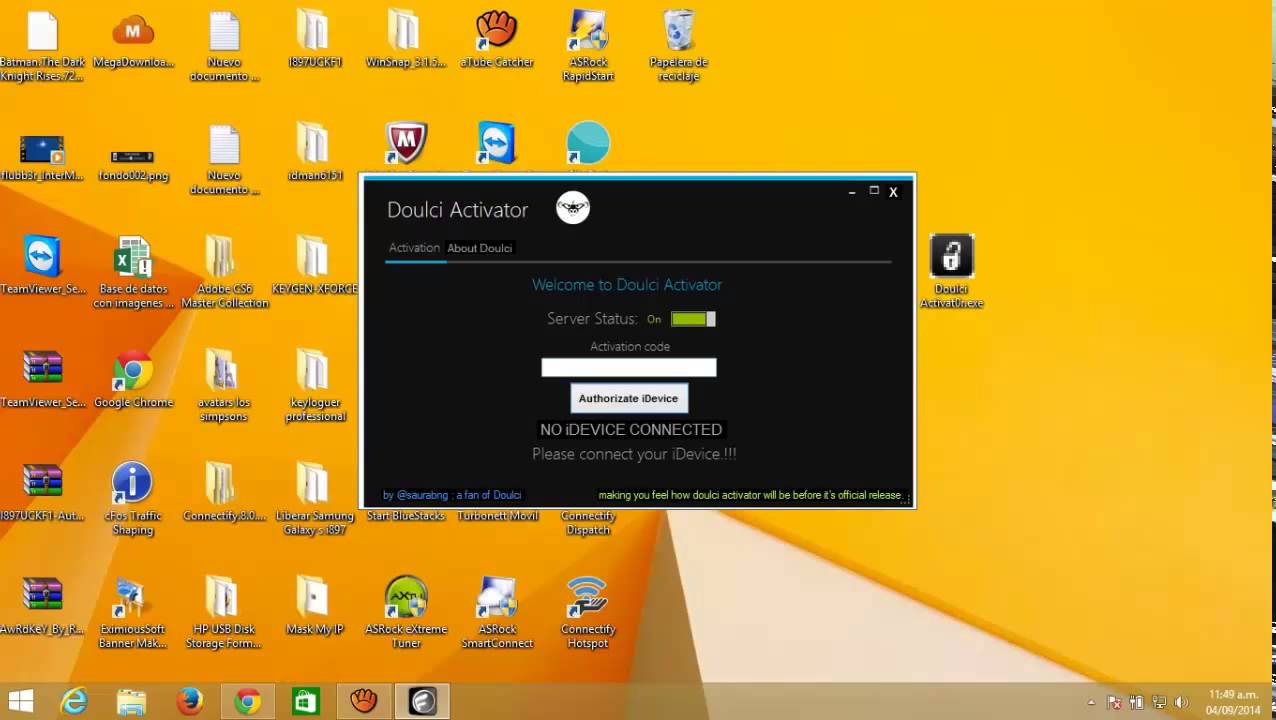The width and height of the screenshot is (1276, 720).
Task: Open the Connectify.8.0 folder
Action: (x=224, y=494)
